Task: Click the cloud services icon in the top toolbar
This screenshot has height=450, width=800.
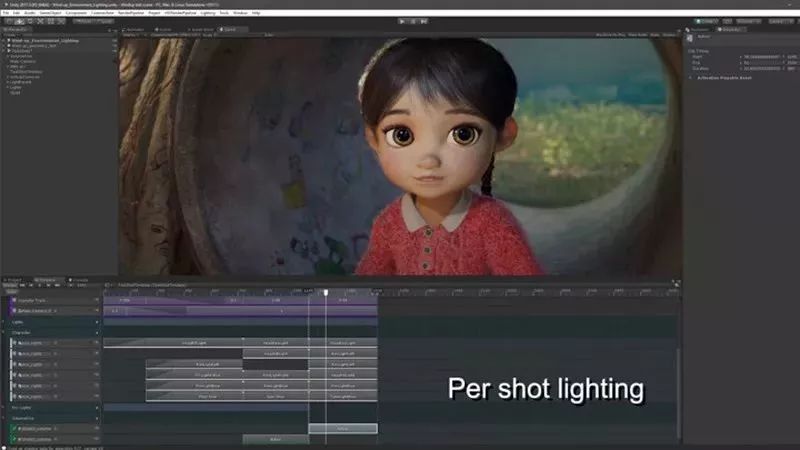Action: pyautogui.click(x=727, y=21)
